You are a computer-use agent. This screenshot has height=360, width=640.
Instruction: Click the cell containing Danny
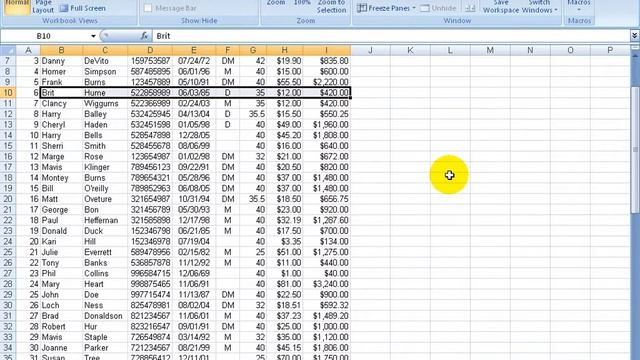[62, 61]
